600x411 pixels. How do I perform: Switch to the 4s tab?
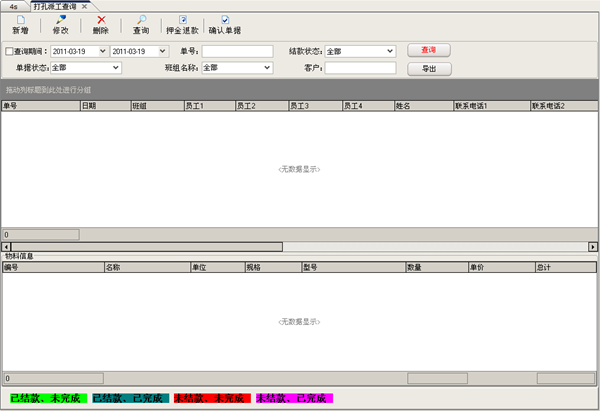point(13,6)
